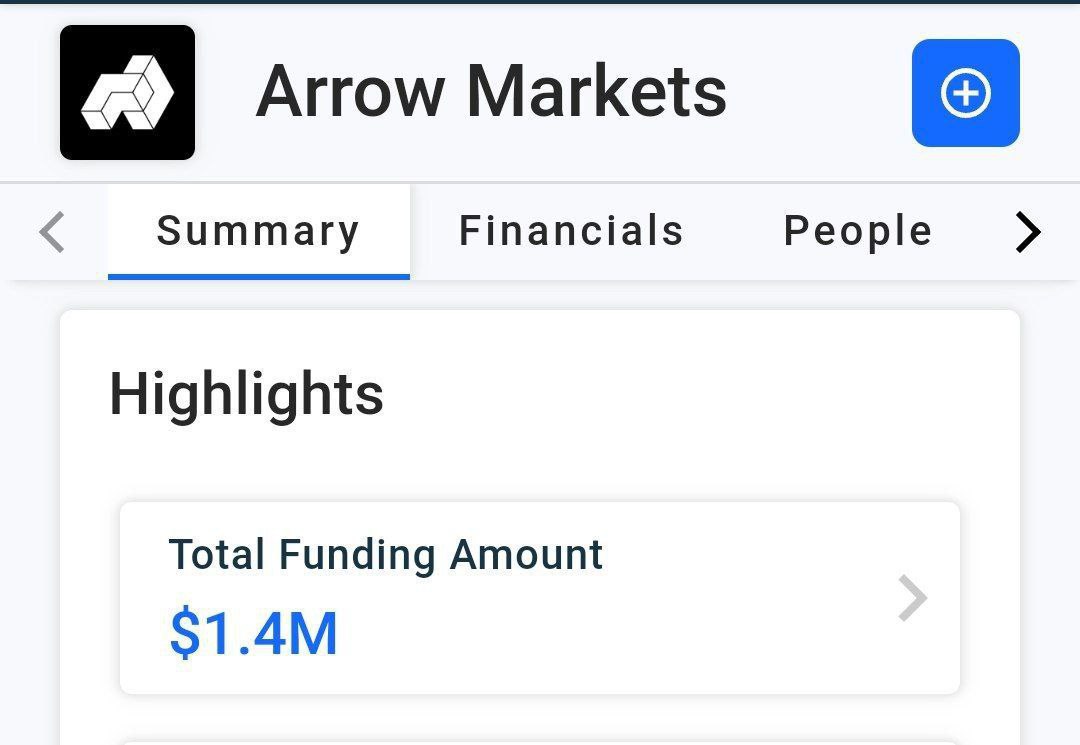
Task: Click the blue underline beneath Summary
Action: [258, 277]
